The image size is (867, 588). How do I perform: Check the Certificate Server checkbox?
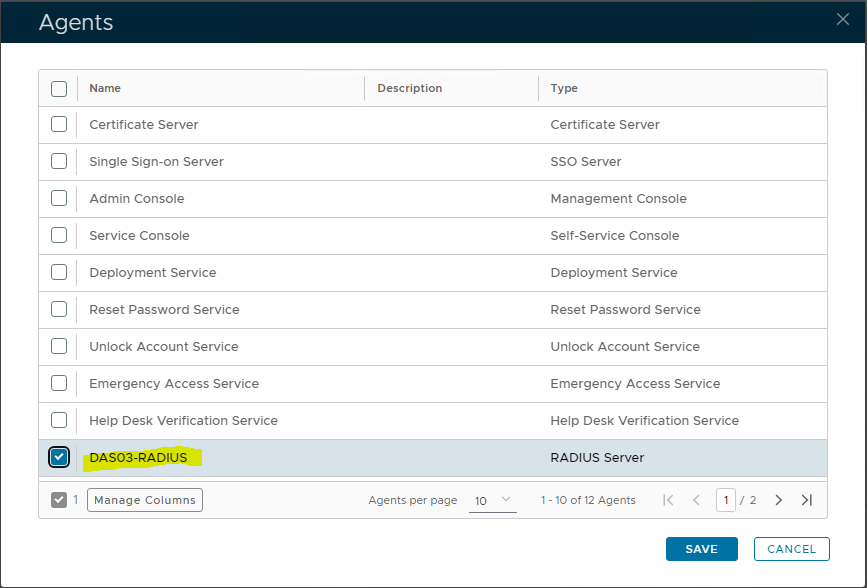59,125
